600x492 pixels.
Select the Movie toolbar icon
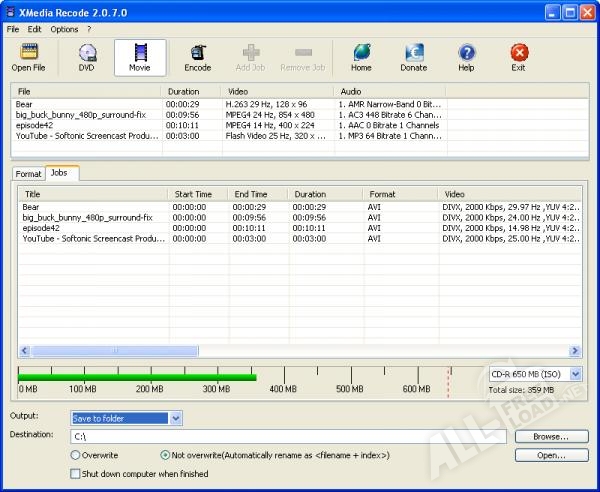click(x=139, y=53)
